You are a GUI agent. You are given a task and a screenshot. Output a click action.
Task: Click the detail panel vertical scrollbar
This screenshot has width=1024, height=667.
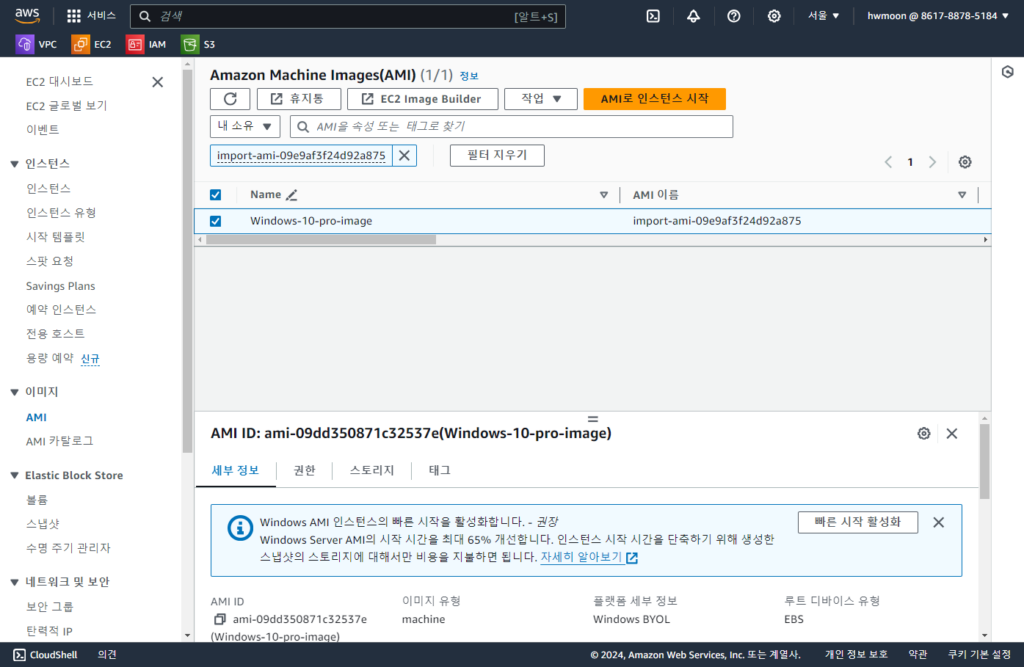(984, 461)
